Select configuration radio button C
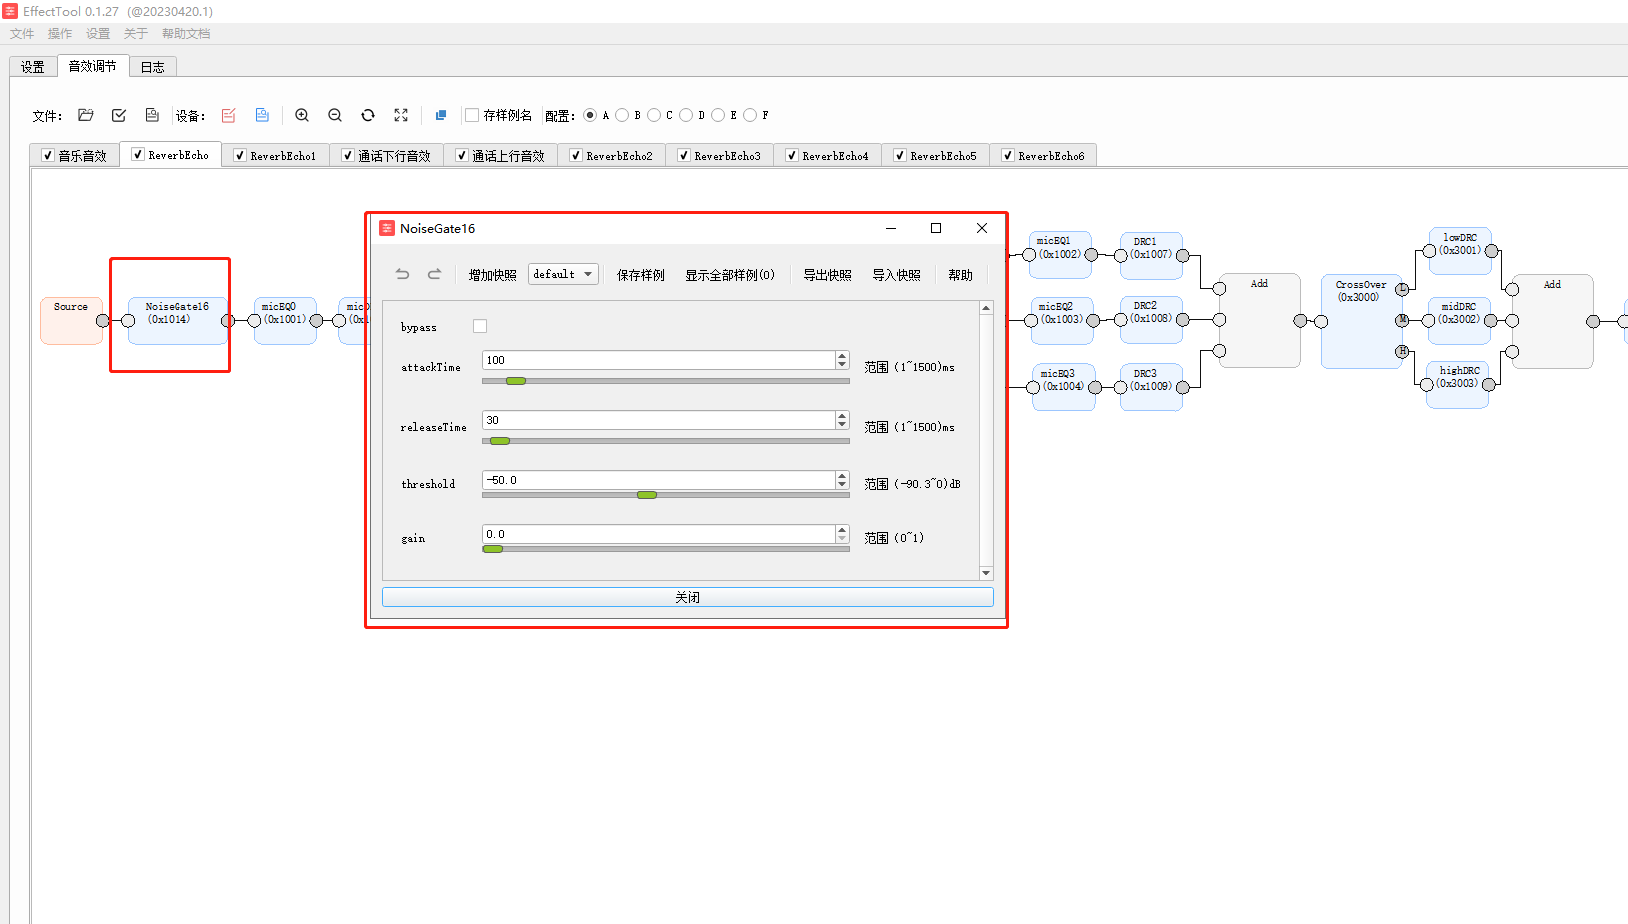Viewport: 1628px width, 924px height. (654, 115)
